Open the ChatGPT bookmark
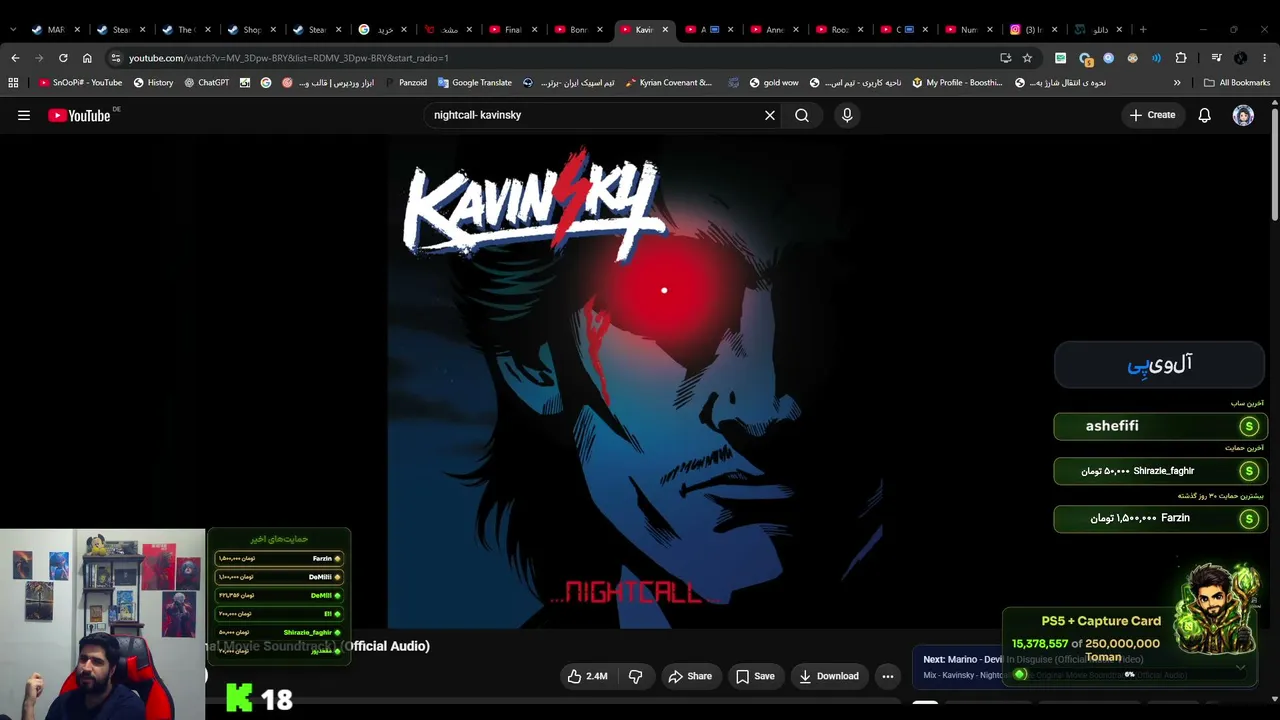Screen dimensions: 1280x720 pyautogui.click(x=206, y=83)
